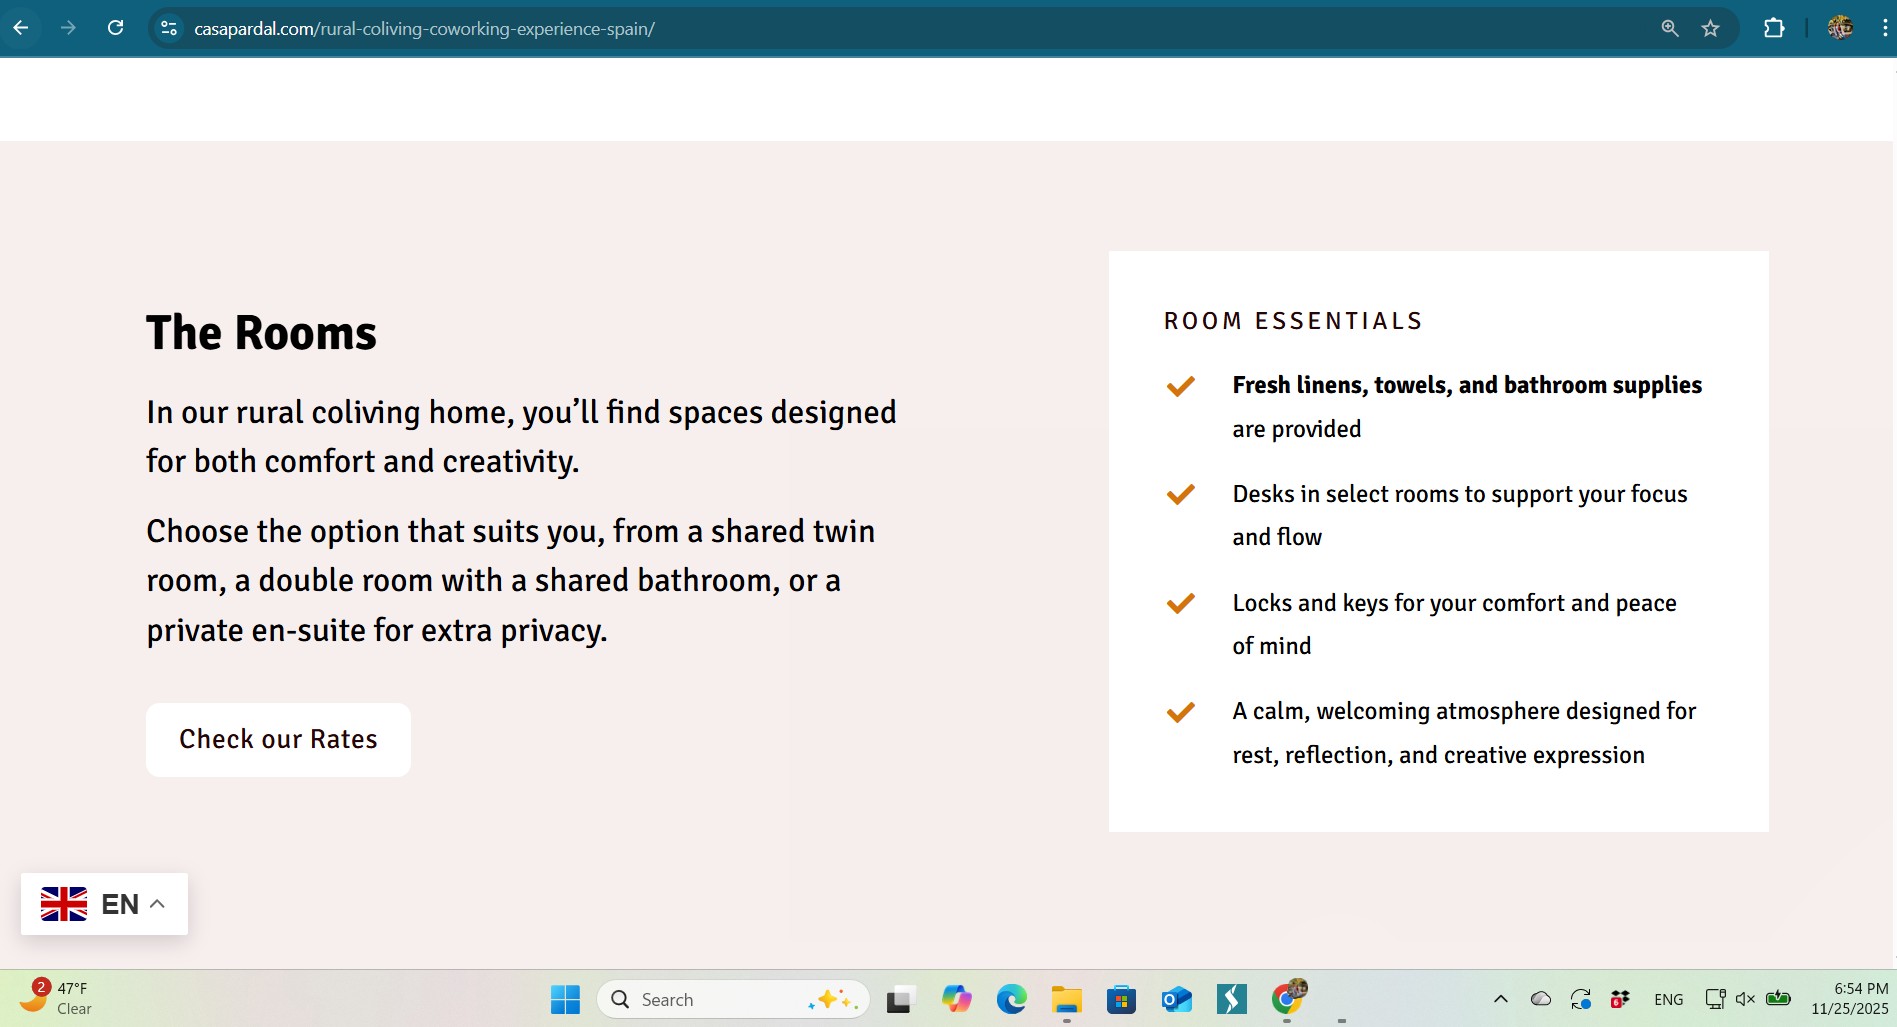View site information for casapardal.com
The image size is (1897, 1027).
(169, 29)
